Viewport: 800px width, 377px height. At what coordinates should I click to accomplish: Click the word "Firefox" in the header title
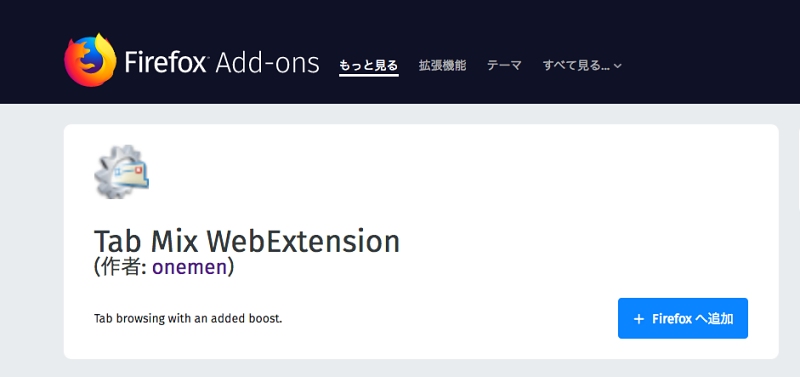[165, 63]
